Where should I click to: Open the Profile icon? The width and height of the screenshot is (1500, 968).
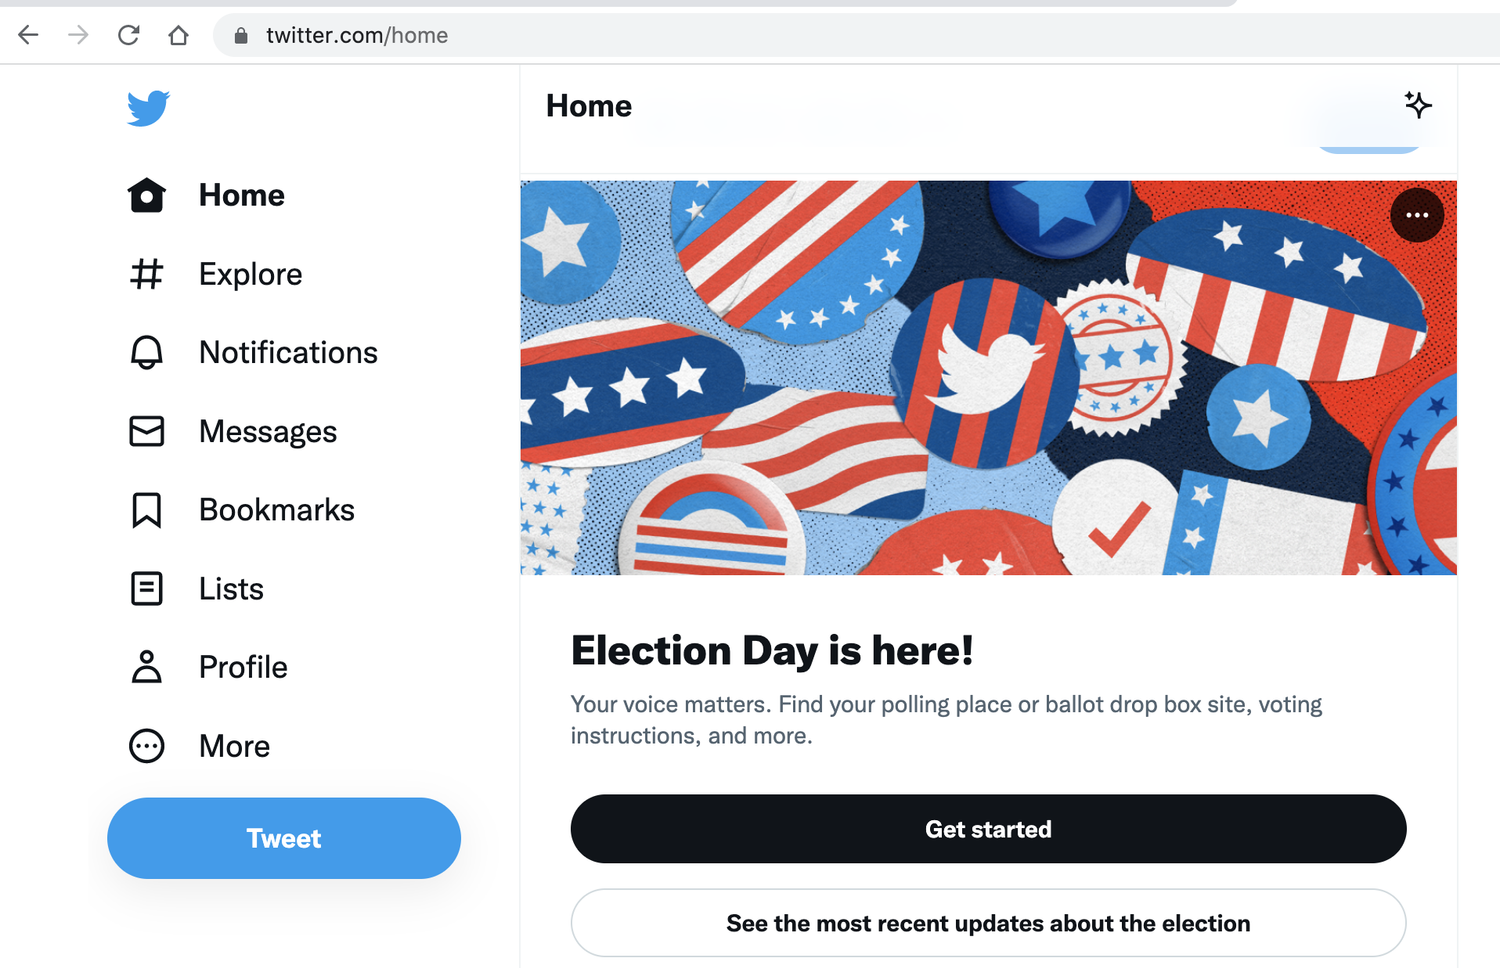(147, 666)
